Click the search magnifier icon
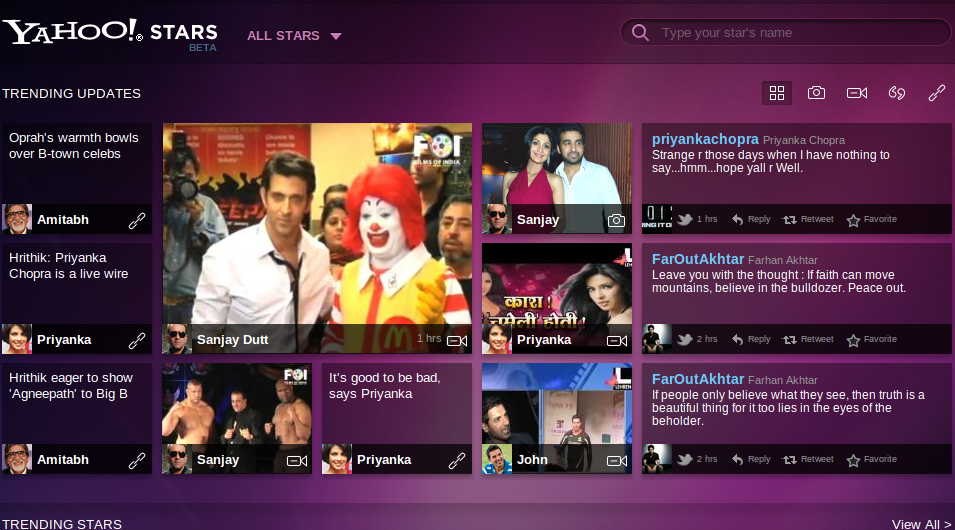955x530 pixels. click(x=640, y=32)
